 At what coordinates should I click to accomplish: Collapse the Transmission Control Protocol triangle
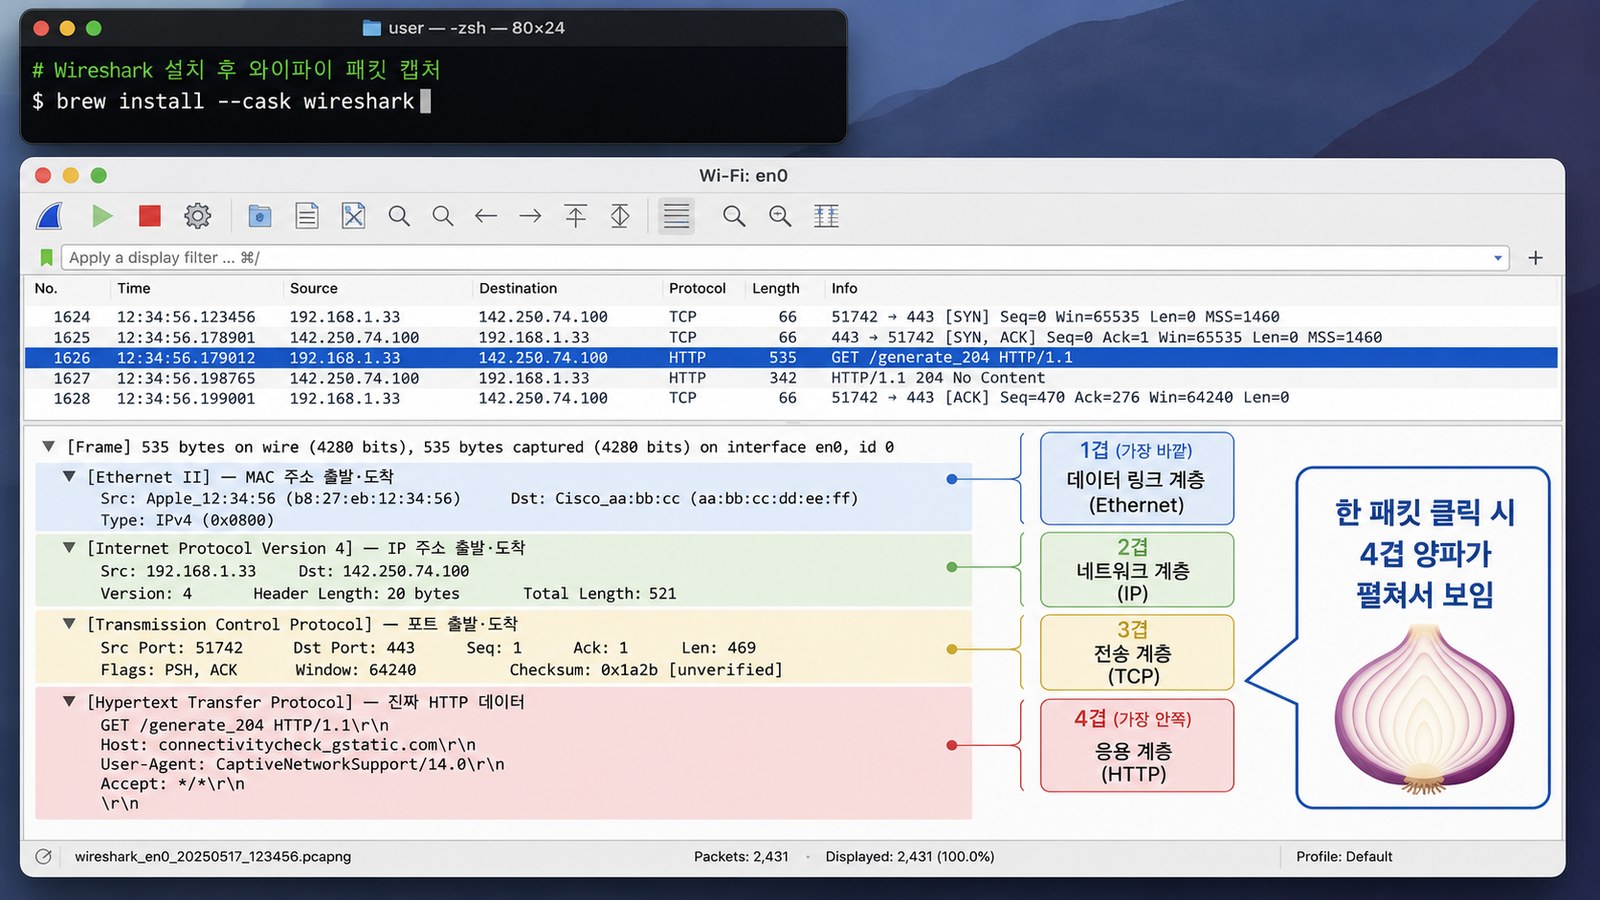click(x=69, y=623)
